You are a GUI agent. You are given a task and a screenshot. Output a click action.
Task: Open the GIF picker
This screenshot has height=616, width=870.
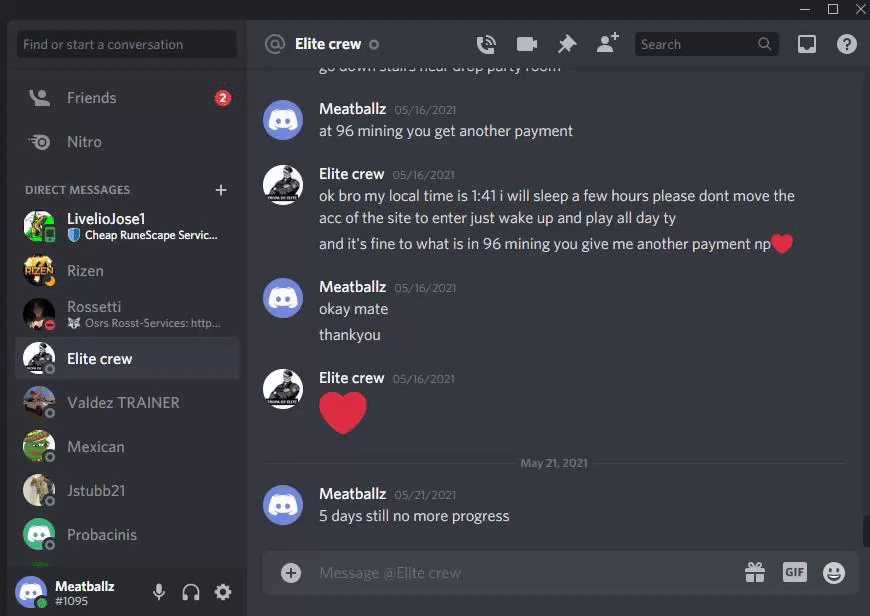[795, 572]
